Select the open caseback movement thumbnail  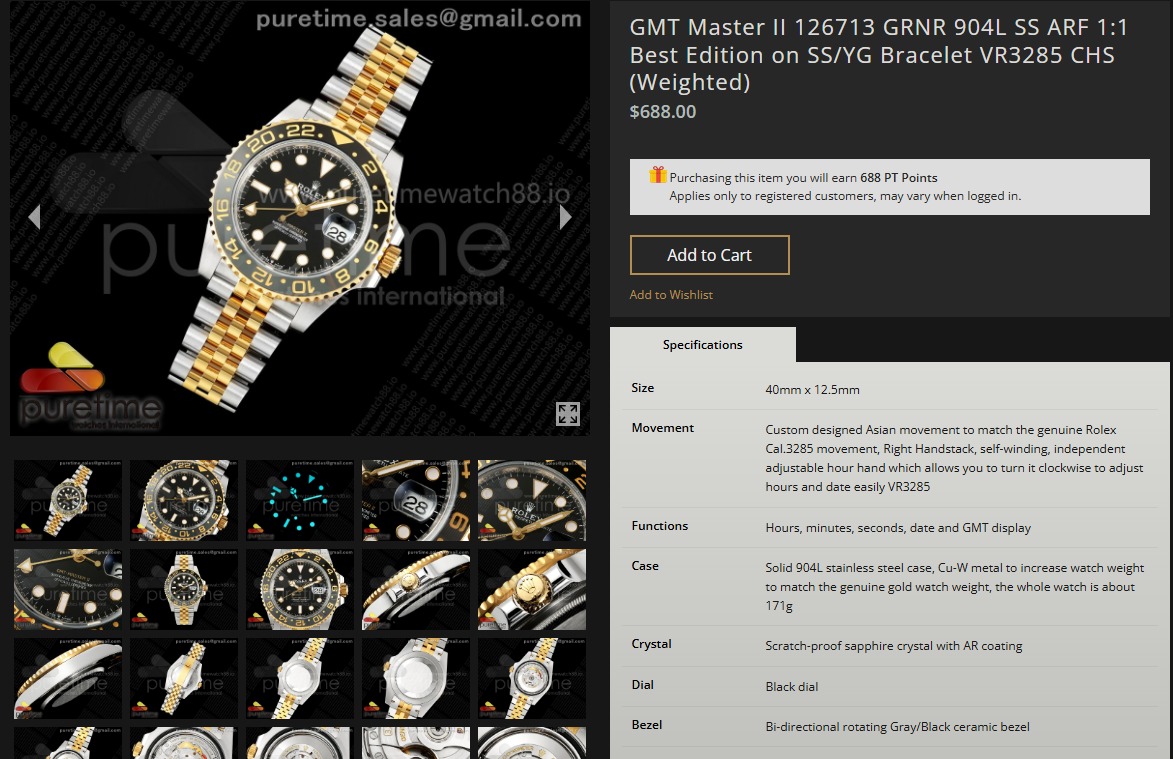coord(532,678)
